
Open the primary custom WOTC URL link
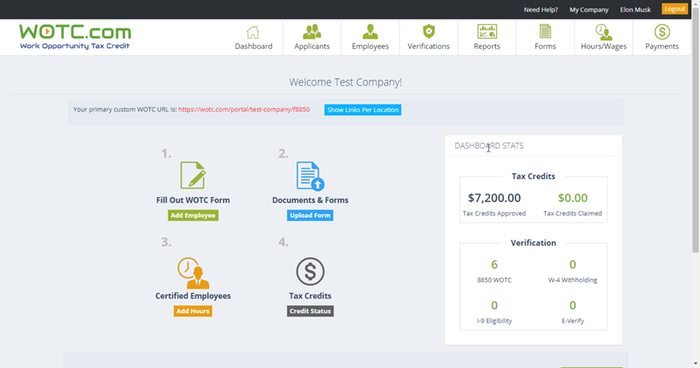244,109
